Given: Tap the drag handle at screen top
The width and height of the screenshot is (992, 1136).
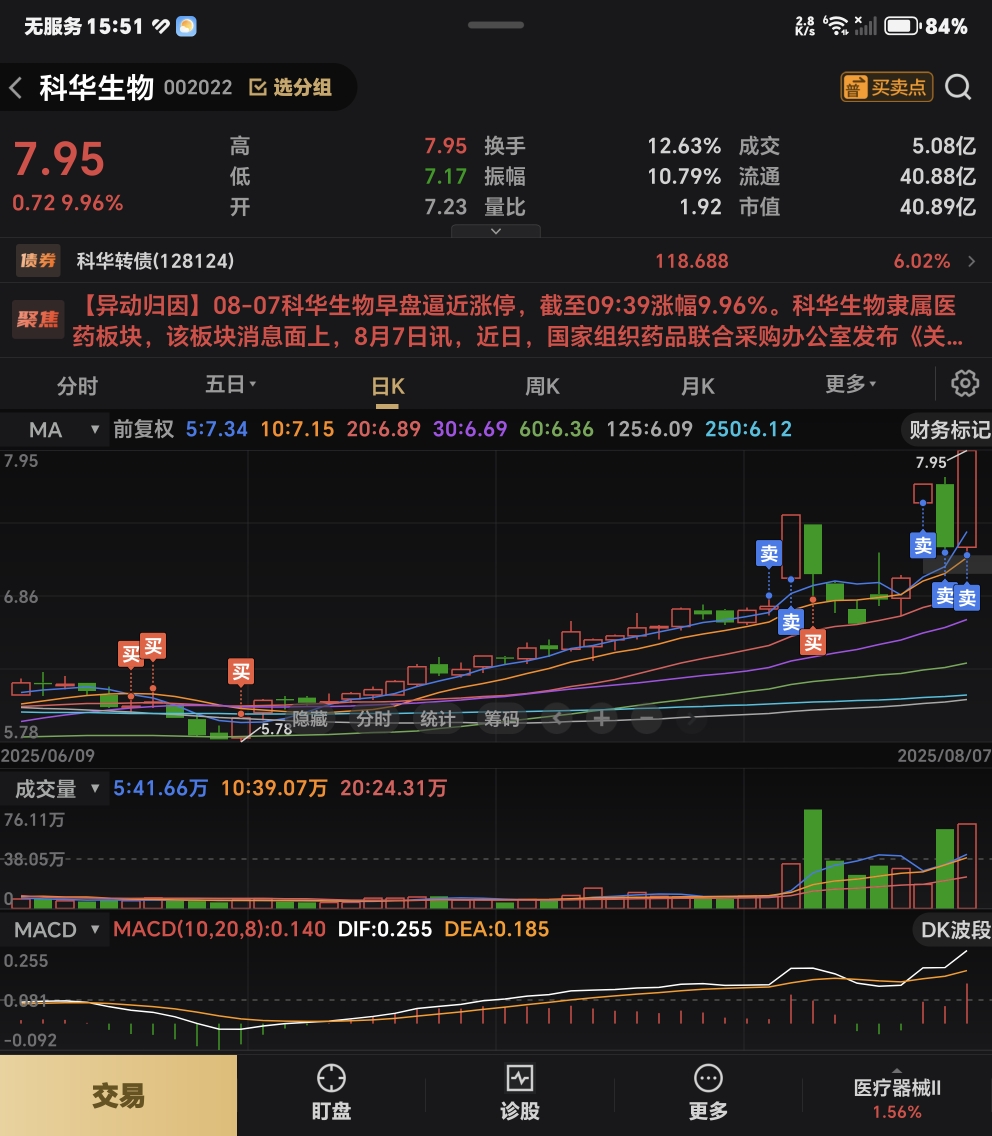Looking at the screenshot, I should click(496, 25).
